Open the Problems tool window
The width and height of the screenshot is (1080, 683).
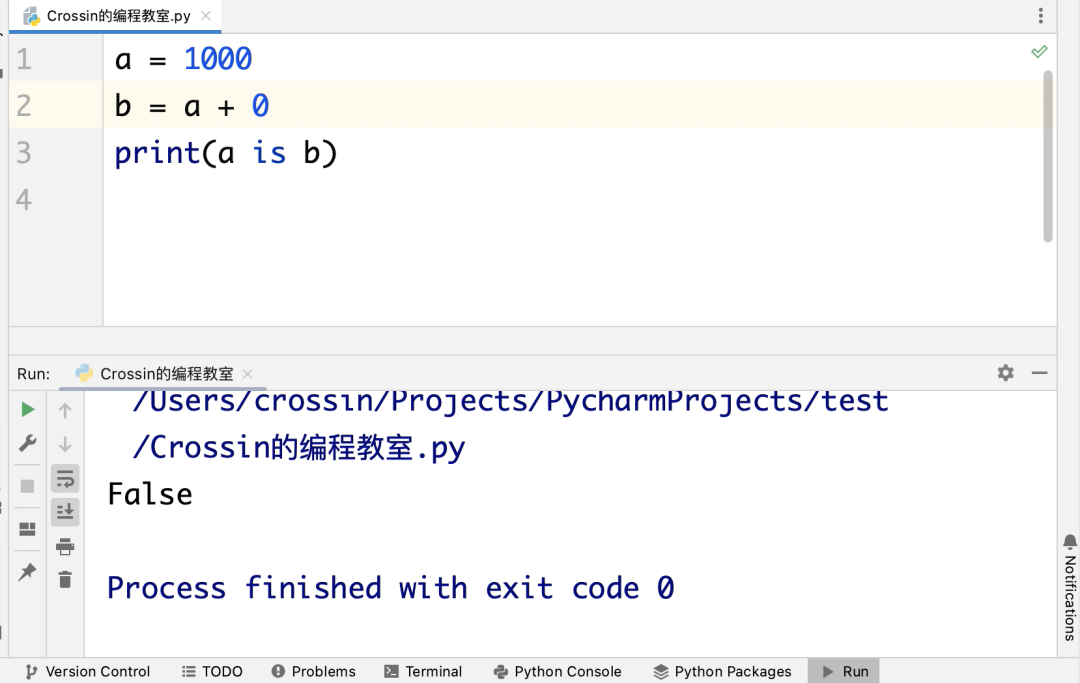pos(314,671)
